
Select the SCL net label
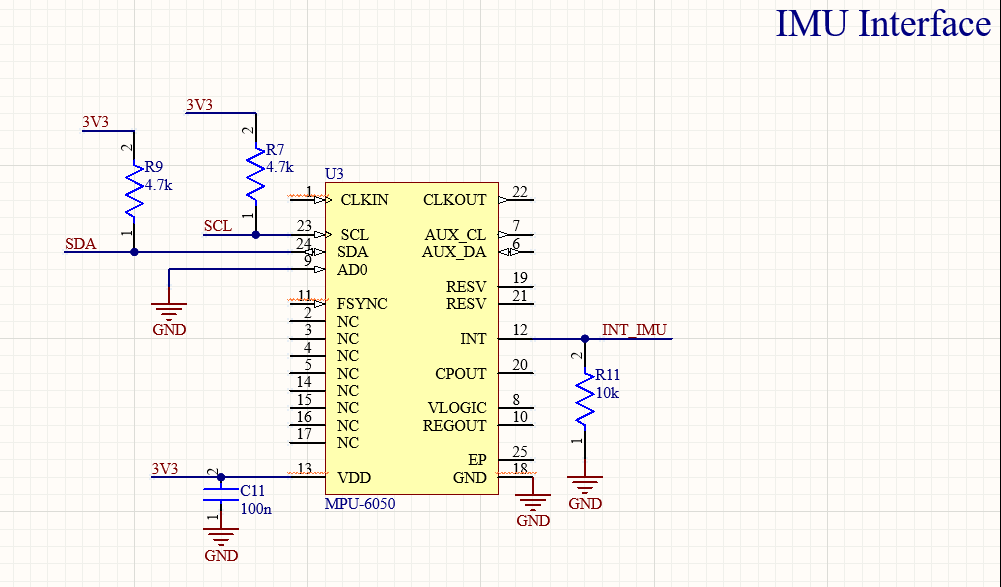click(218, 226)
